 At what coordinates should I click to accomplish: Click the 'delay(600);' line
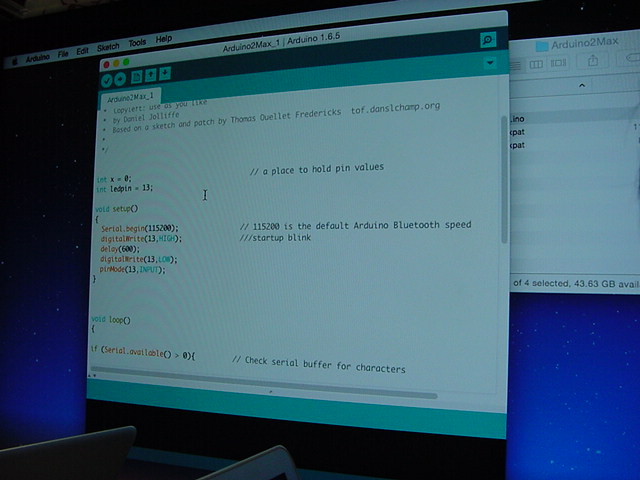[x=120, y=249]
